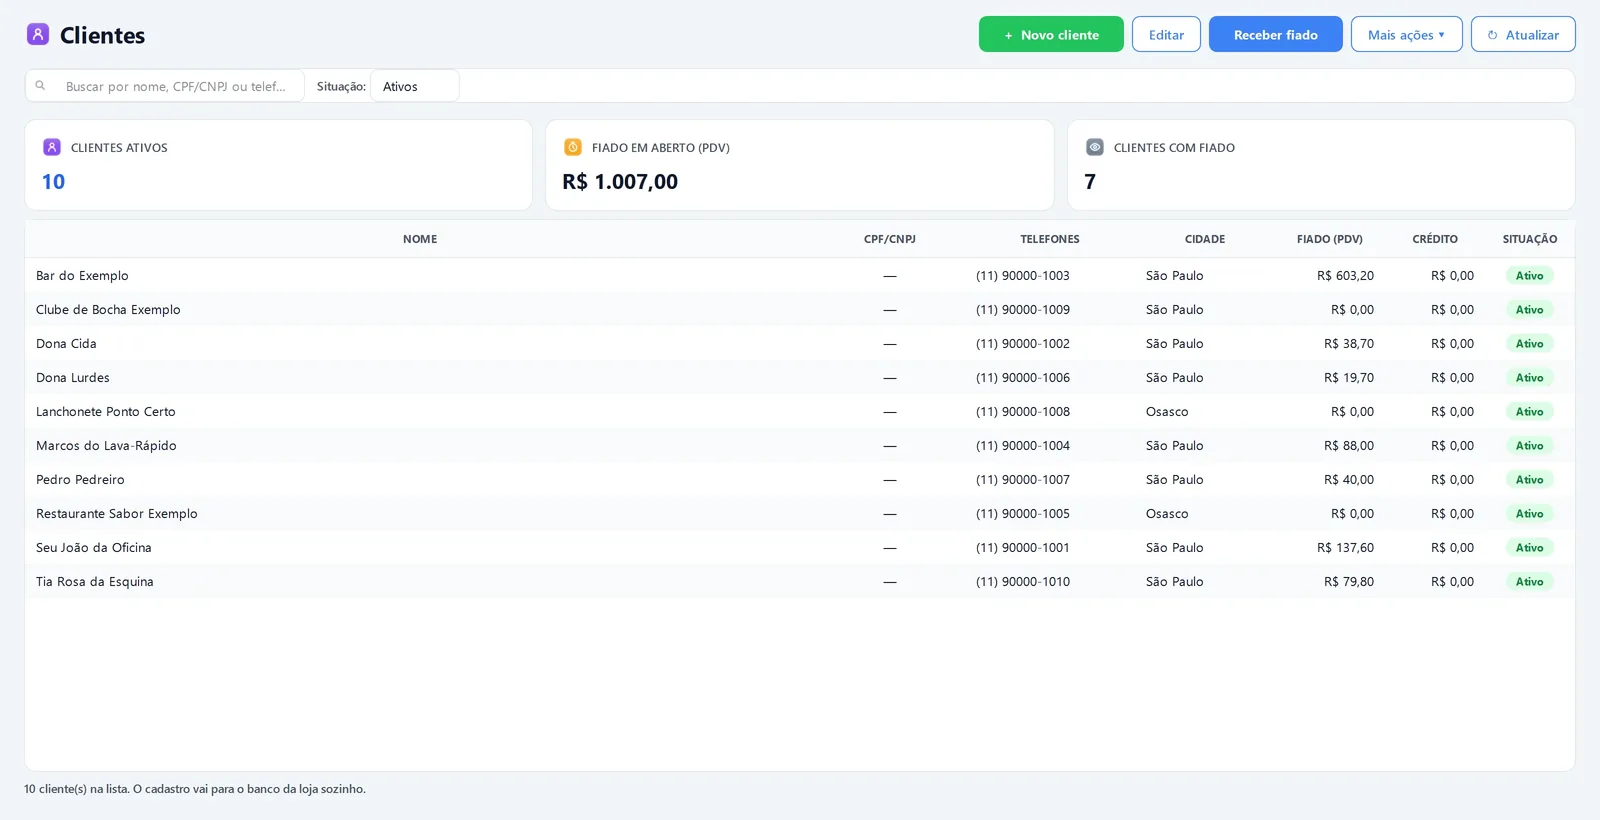Click the Ativo badge for Pedro Pedreiro
Viewport: 1600px width, 820px height.
point(1529,479)
